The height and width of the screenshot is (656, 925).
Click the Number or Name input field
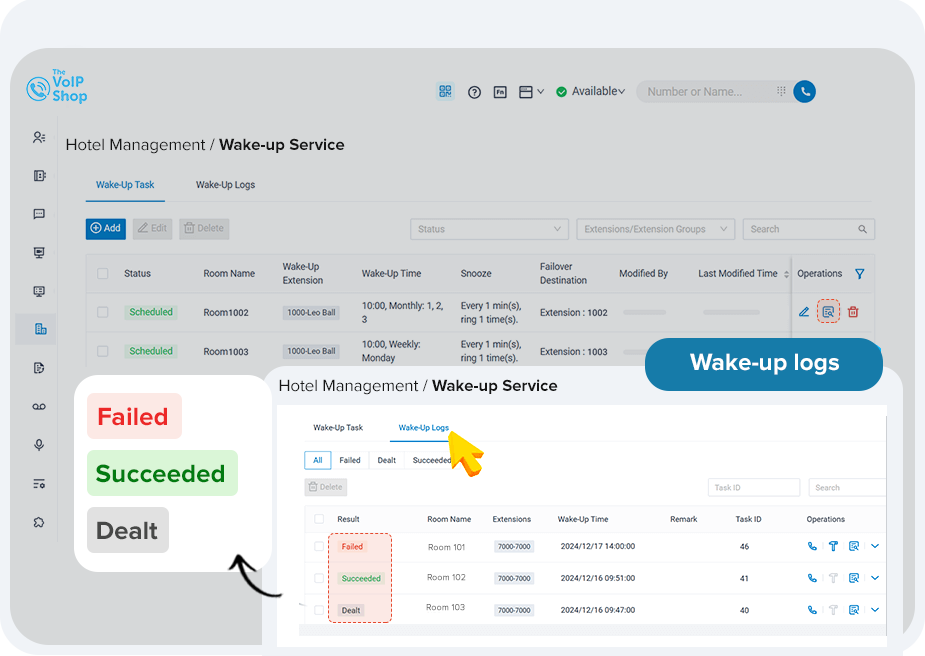coord(708,91)
